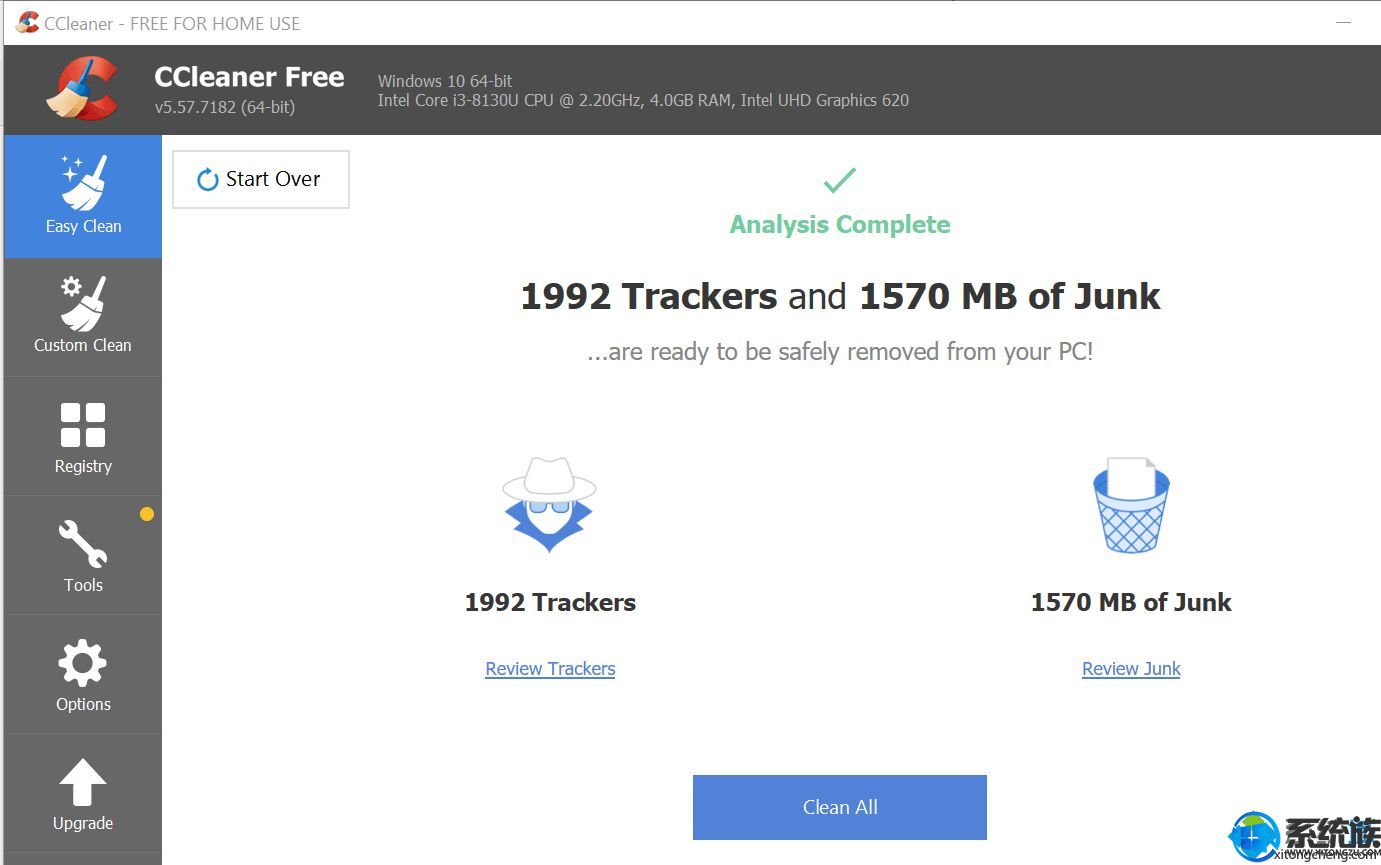Click the Windows 10 64-bit system info

[x=445, y=81]
